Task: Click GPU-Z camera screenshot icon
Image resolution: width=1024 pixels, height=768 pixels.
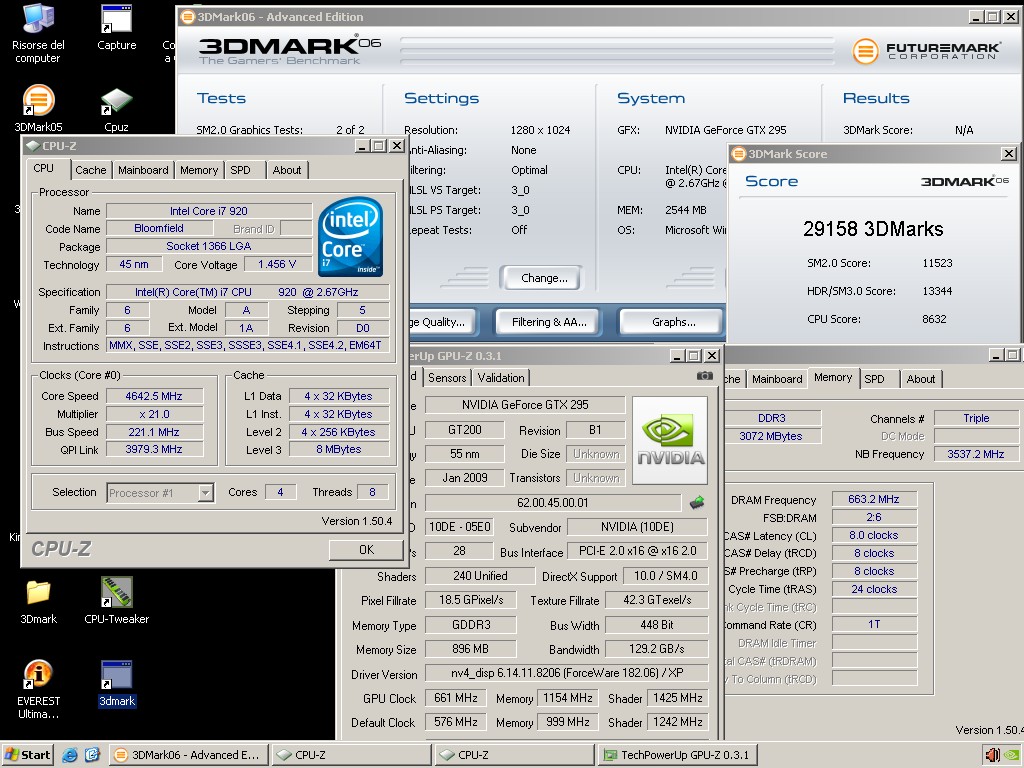Action: coord(705,376)
